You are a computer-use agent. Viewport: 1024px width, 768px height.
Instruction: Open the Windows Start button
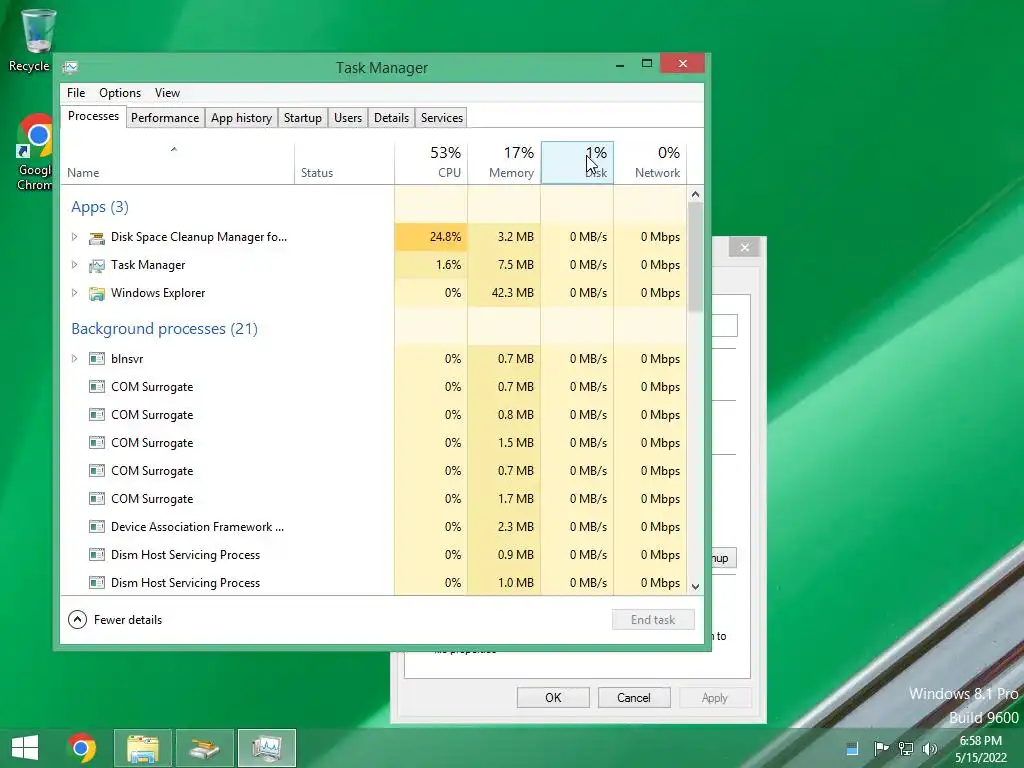25,748
